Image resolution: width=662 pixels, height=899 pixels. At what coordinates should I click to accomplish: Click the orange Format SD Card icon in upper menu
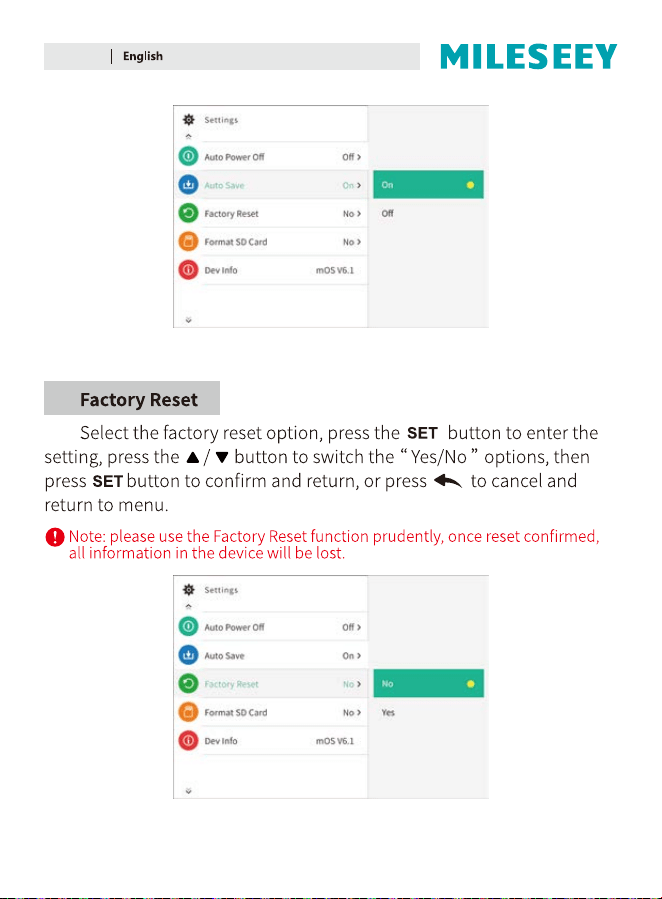[188, 241]
